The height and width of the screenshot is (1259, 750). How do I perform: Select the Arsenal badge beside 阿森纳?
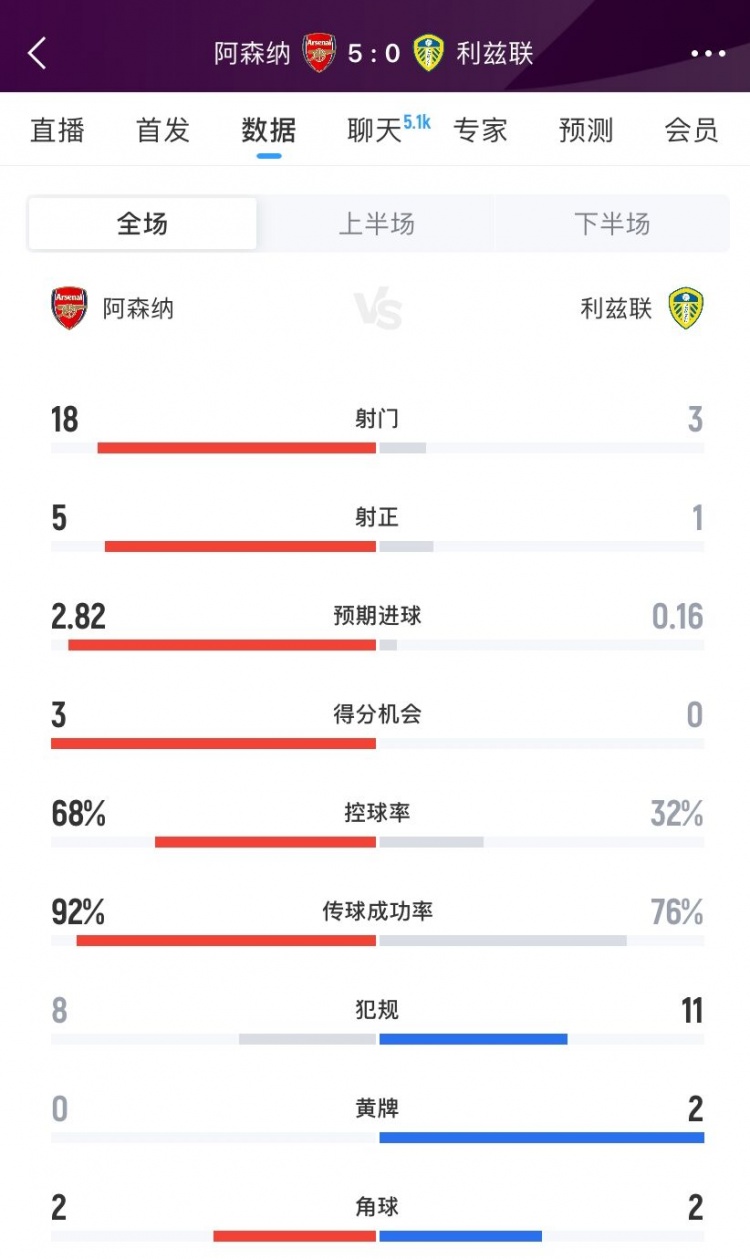67,308
